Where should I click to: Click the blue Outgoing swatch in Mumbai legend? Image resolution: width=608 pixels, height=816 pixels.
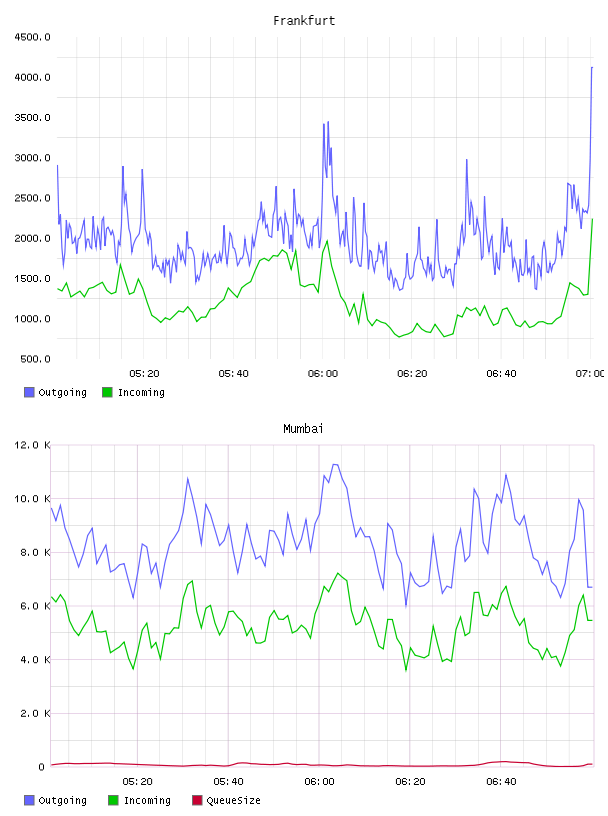pyautogui.click(x=29, y=800)
